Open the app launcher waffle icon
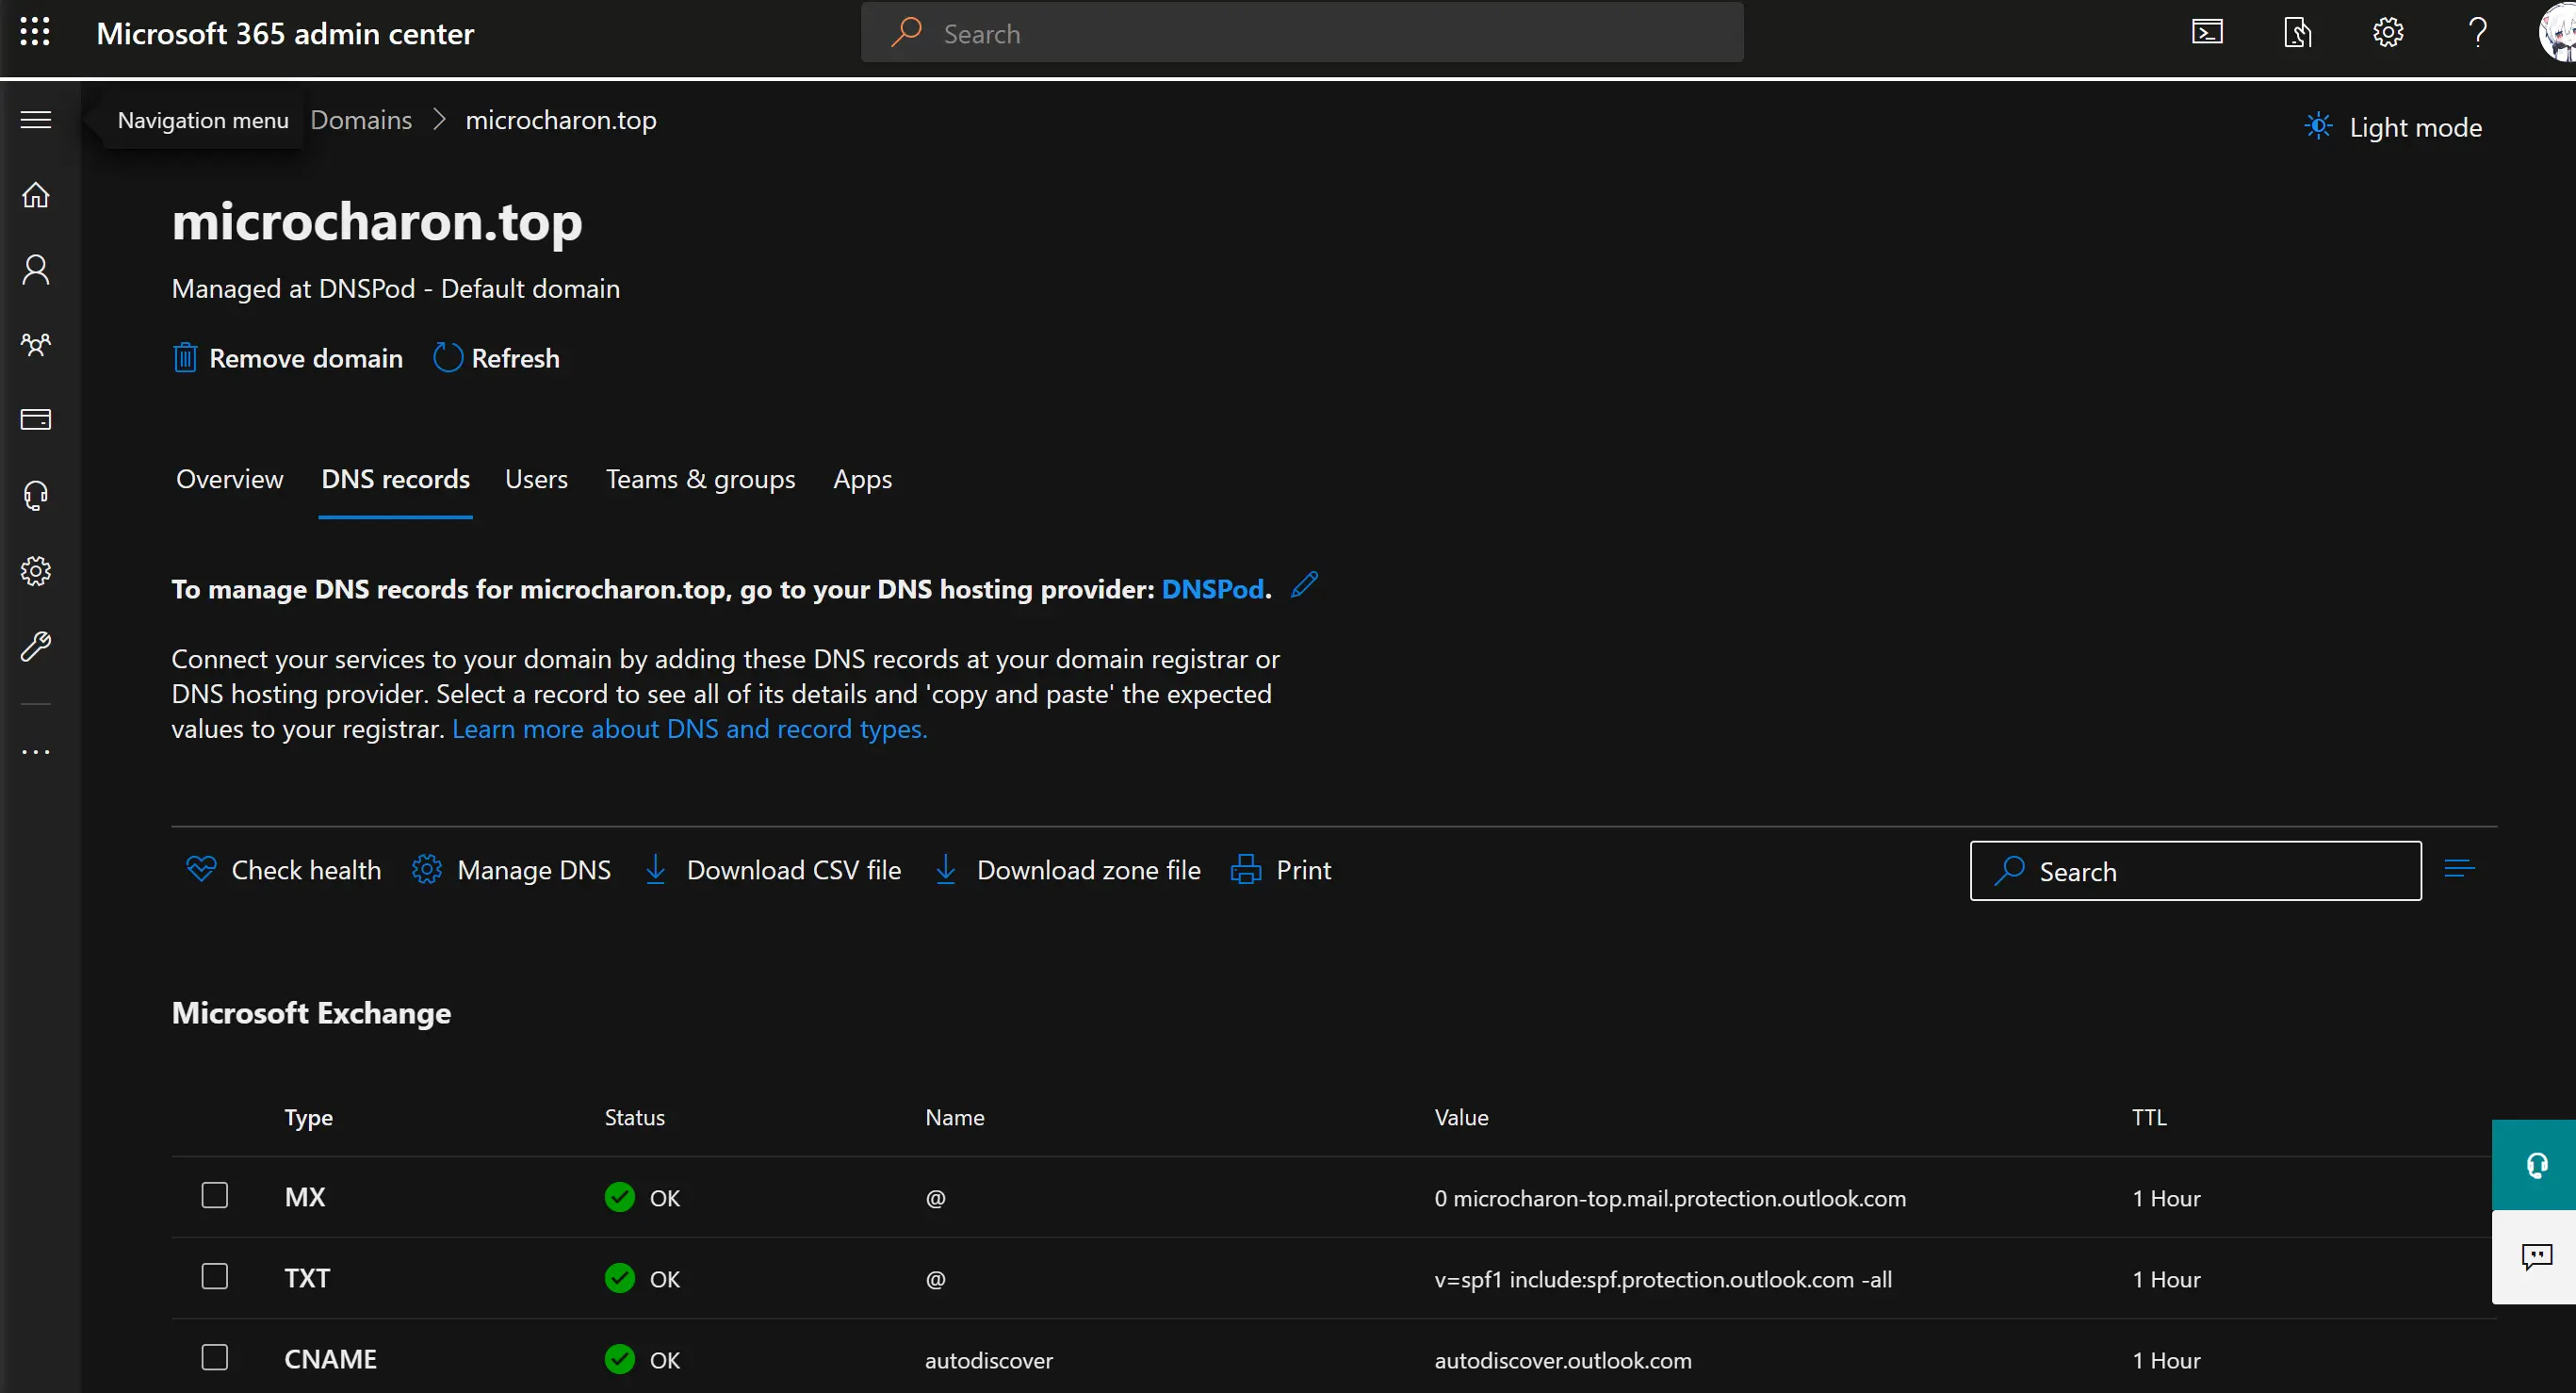 [35, 32]
